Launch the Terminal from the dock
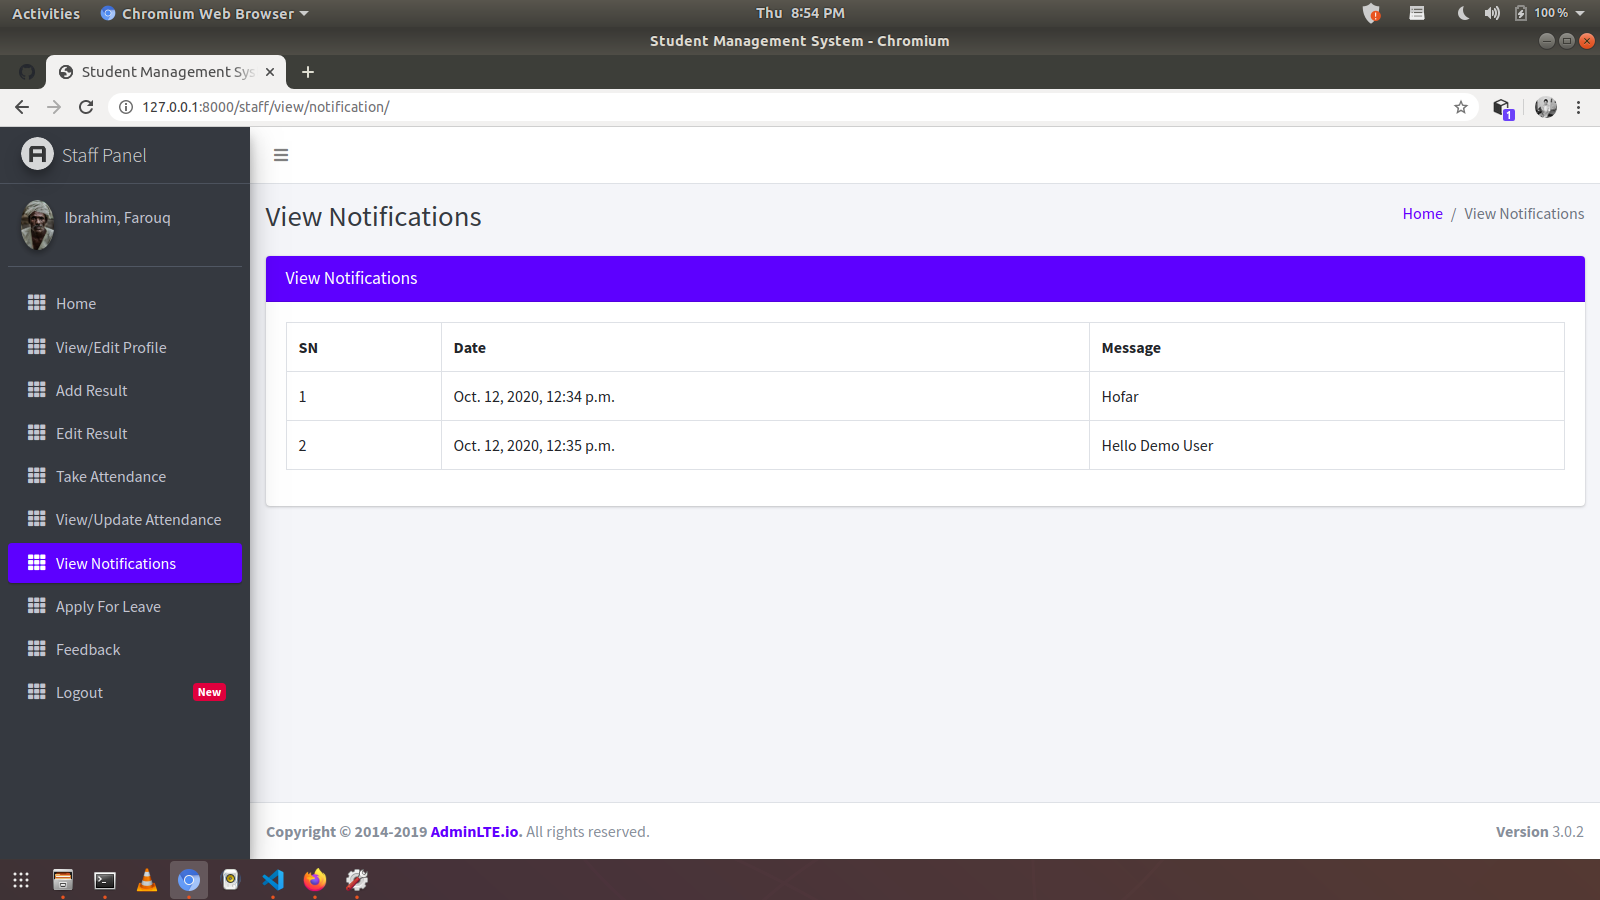This screenshot has height=900, width=1600. tap(105, 880)
